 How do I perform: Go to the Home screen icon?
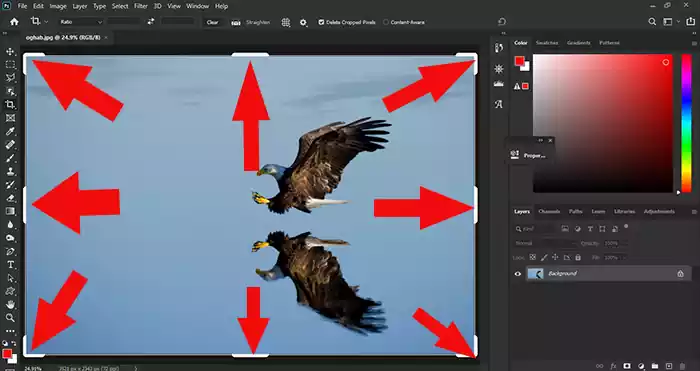(x=14, y=22)
